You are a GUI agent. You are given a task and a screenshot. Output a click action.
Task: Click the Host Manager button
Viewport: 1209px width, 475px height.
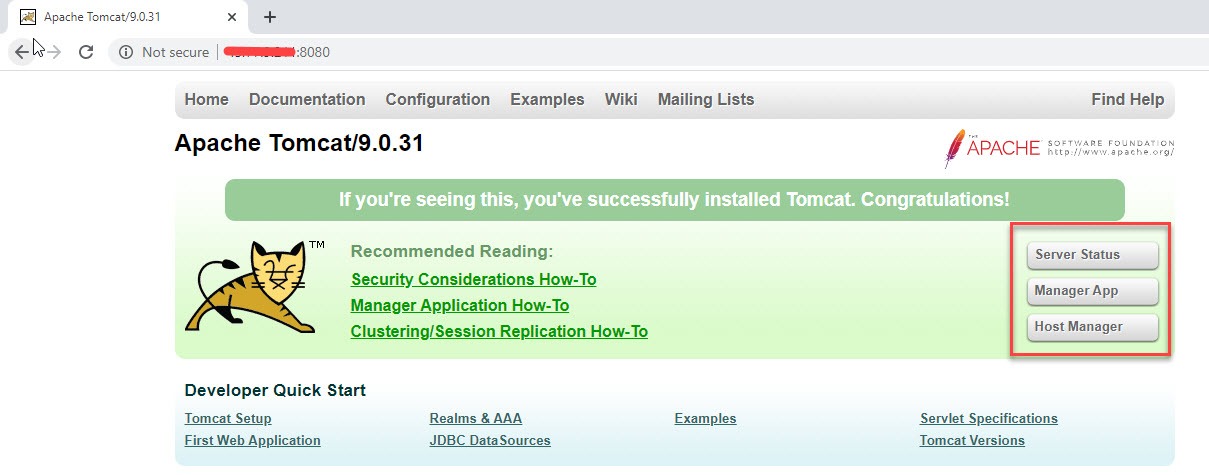[1092, 327]
